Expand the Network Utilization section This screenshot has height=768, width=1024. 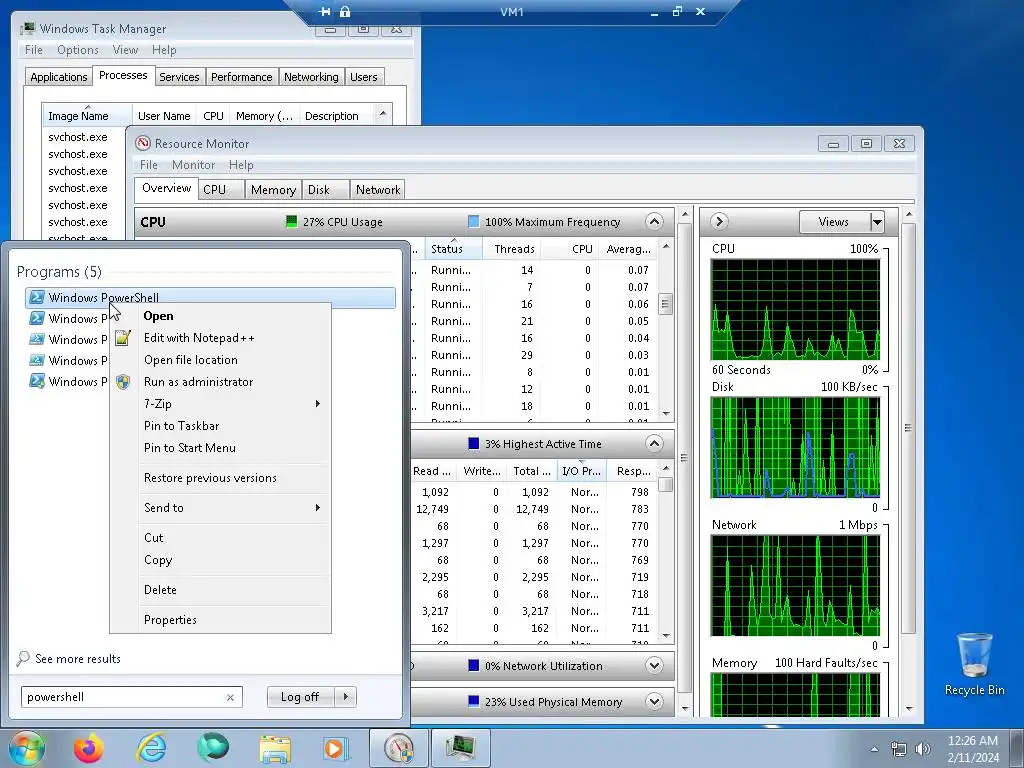[654, 665]
